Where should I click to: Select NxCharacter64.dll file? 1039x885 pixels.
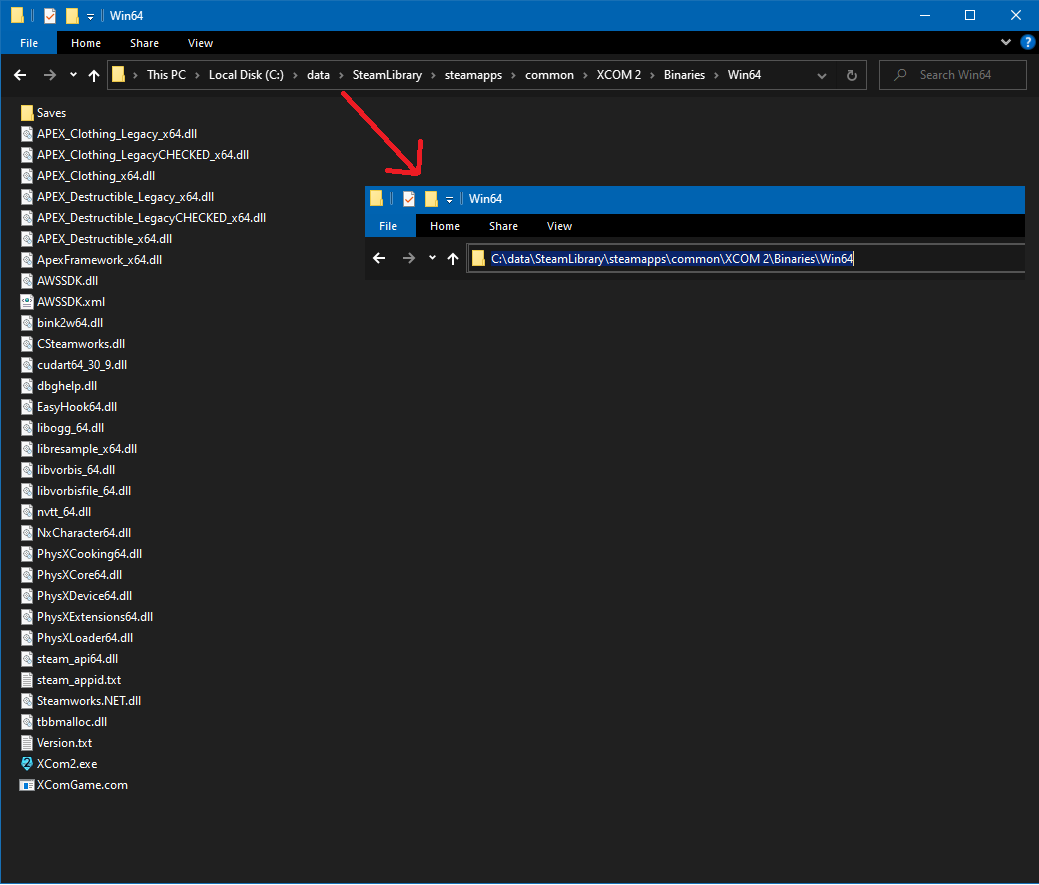76,533
